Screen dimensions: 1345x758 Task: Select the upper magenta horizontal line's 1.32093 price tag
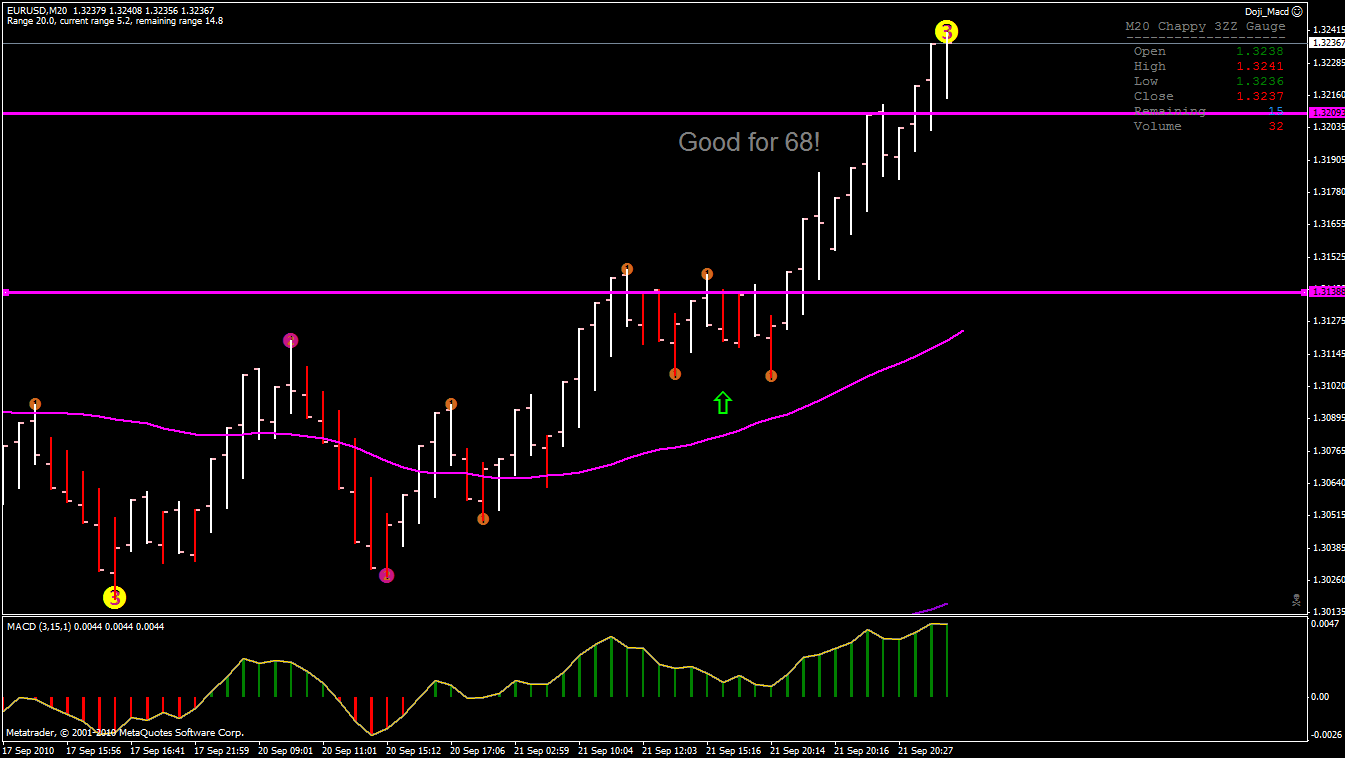(x=1325, y=113)
